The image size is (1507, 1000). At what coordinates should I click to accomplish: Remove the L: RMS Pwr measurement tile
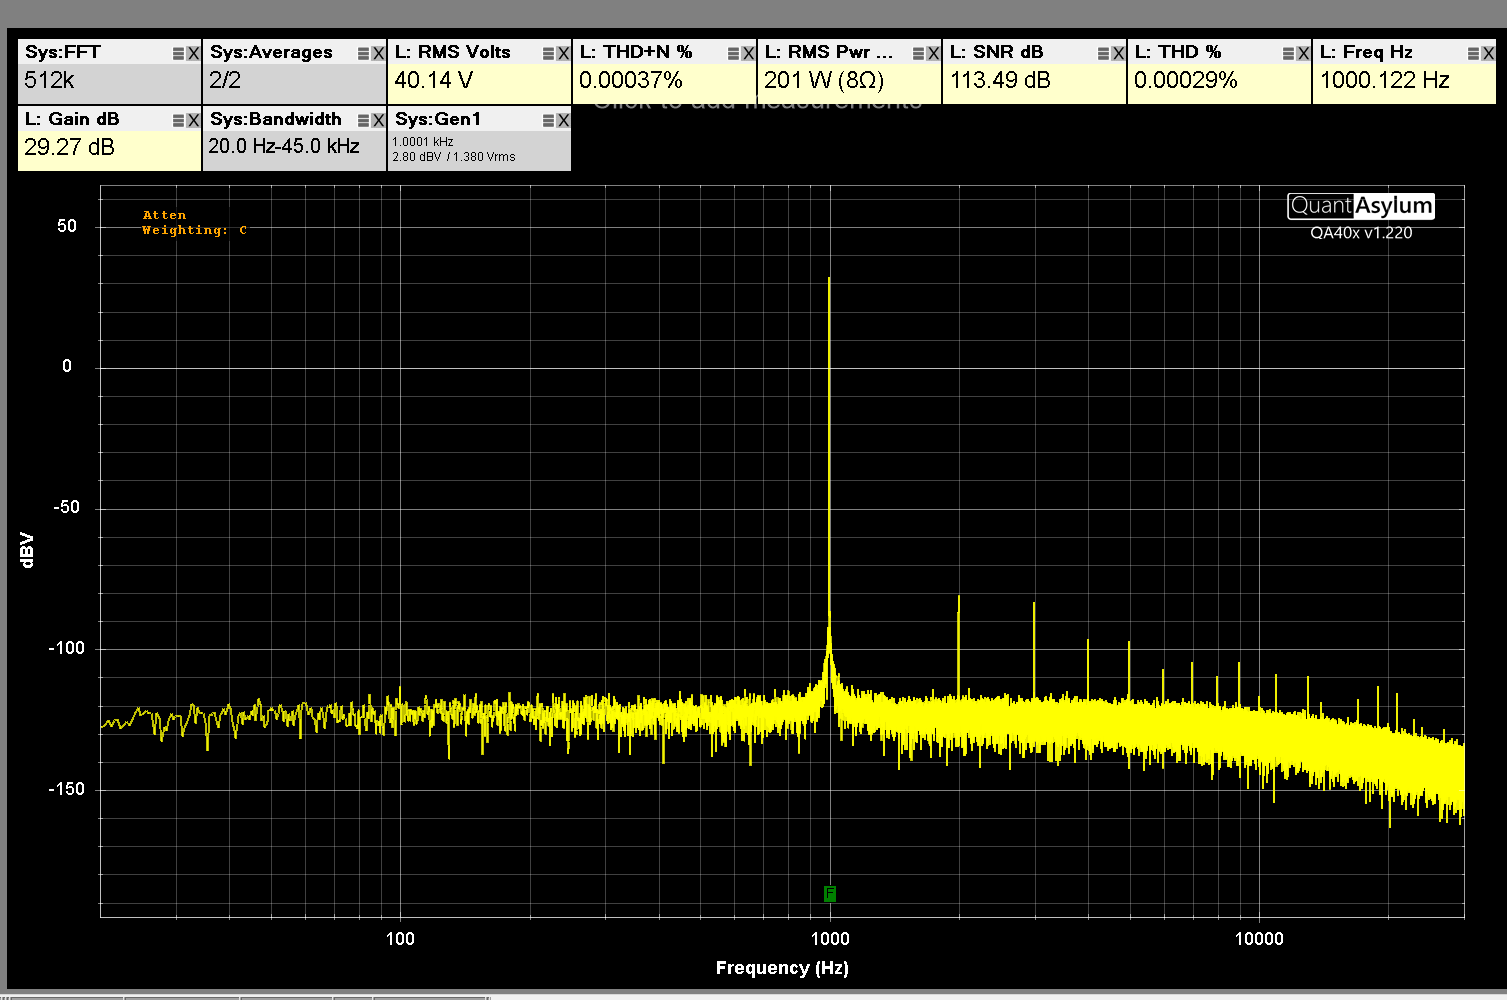pyautogui.click(x=933, y=54)
